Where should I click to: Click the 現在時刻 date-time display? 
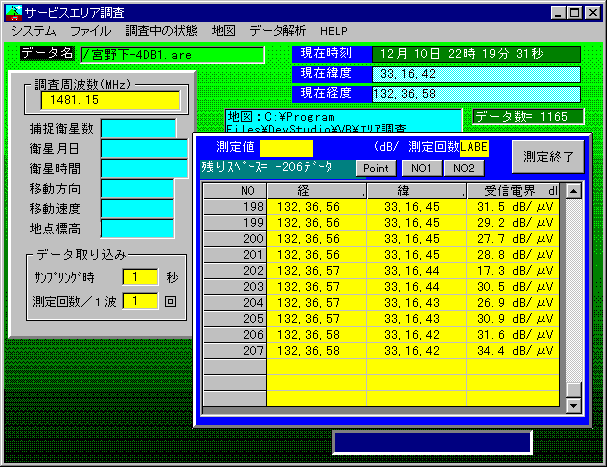[x=476, y=54]
